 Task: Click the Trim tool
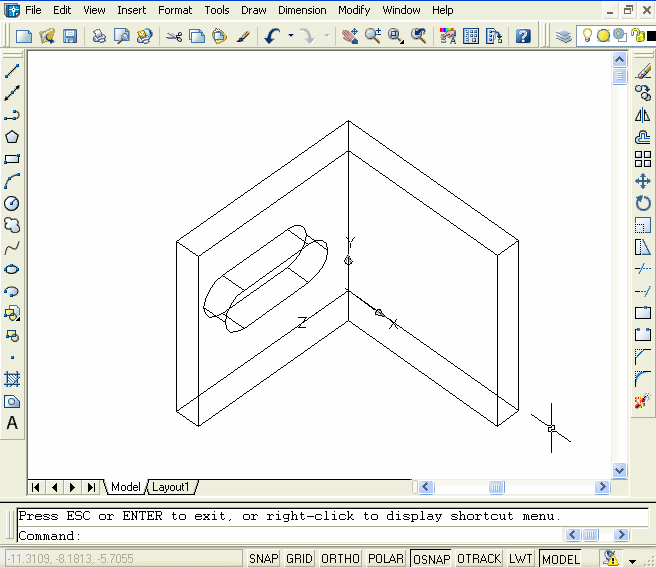pyautogui.click(x=643, y=269)
